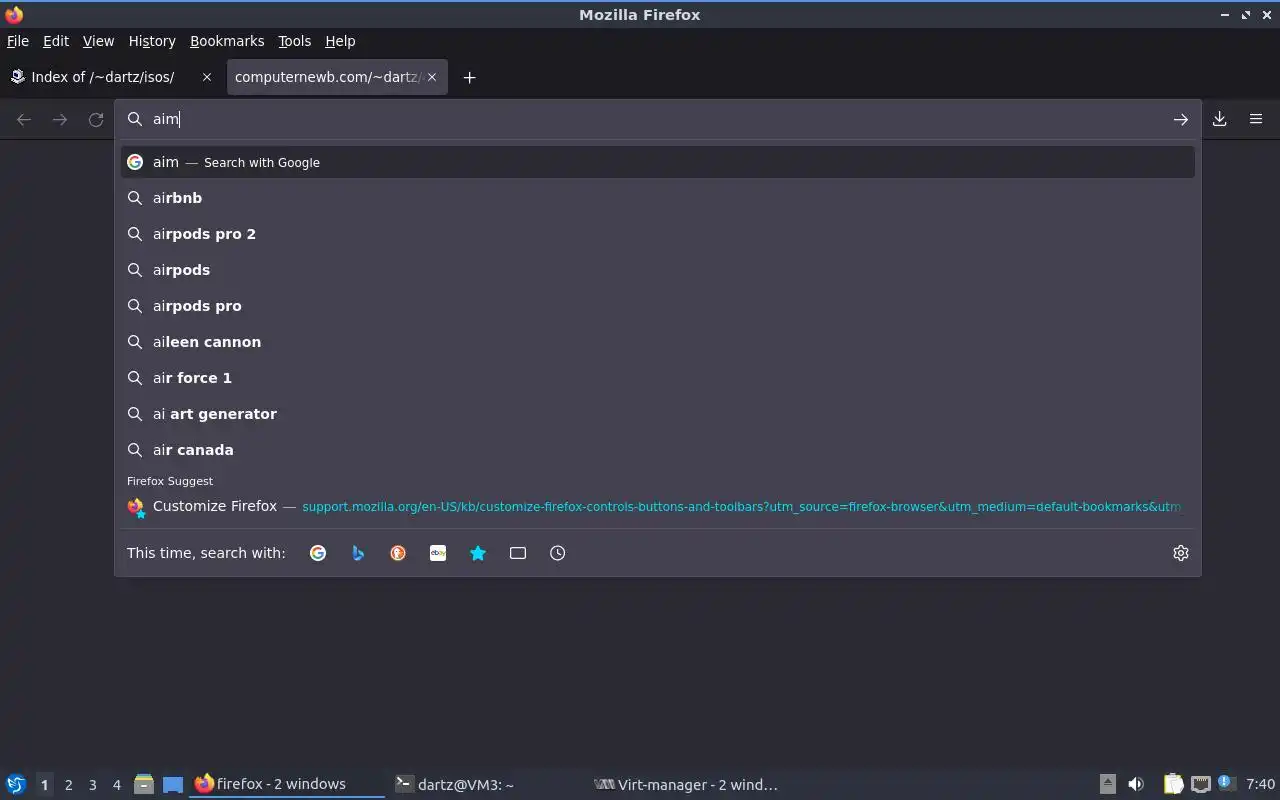
Task: Click the network tray icon
Action: (x=1201, y=784)
